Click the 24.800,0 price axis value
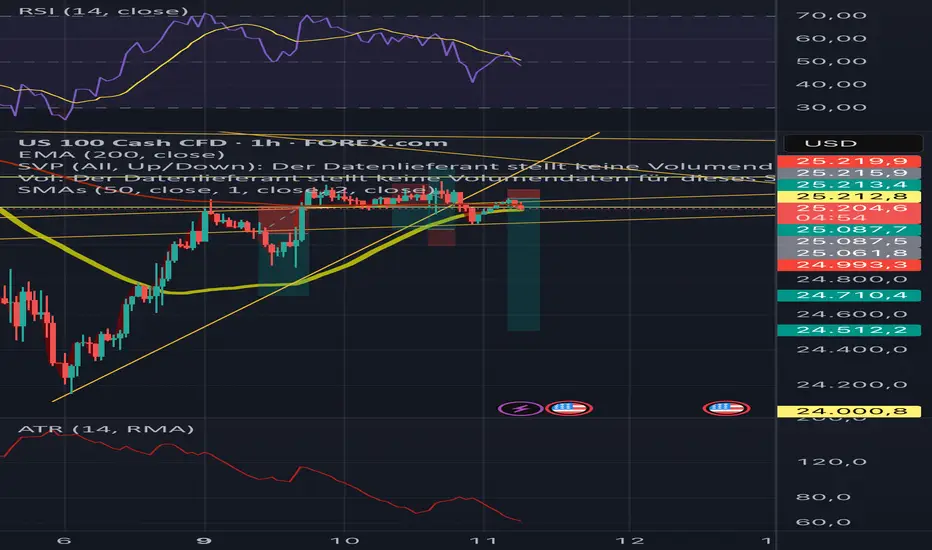932x550 pixels. coord(851,279)
